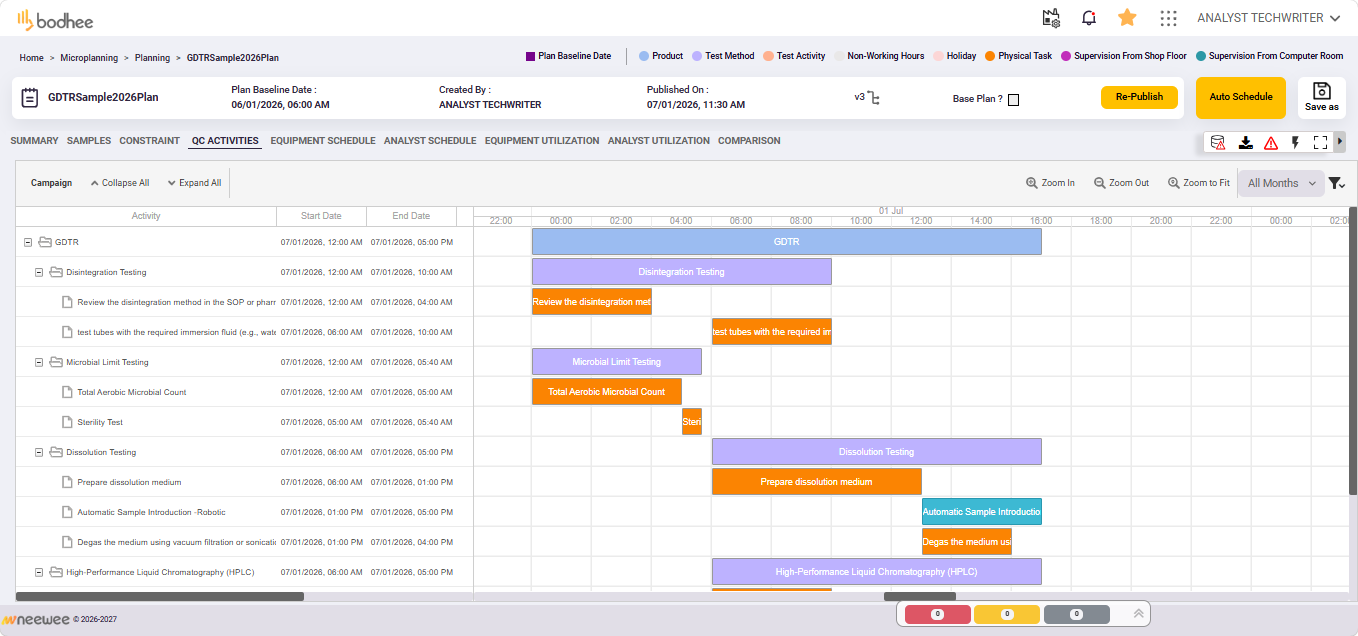Click the Save as disk icon
1358x636 pixels.
point(1321,91)
